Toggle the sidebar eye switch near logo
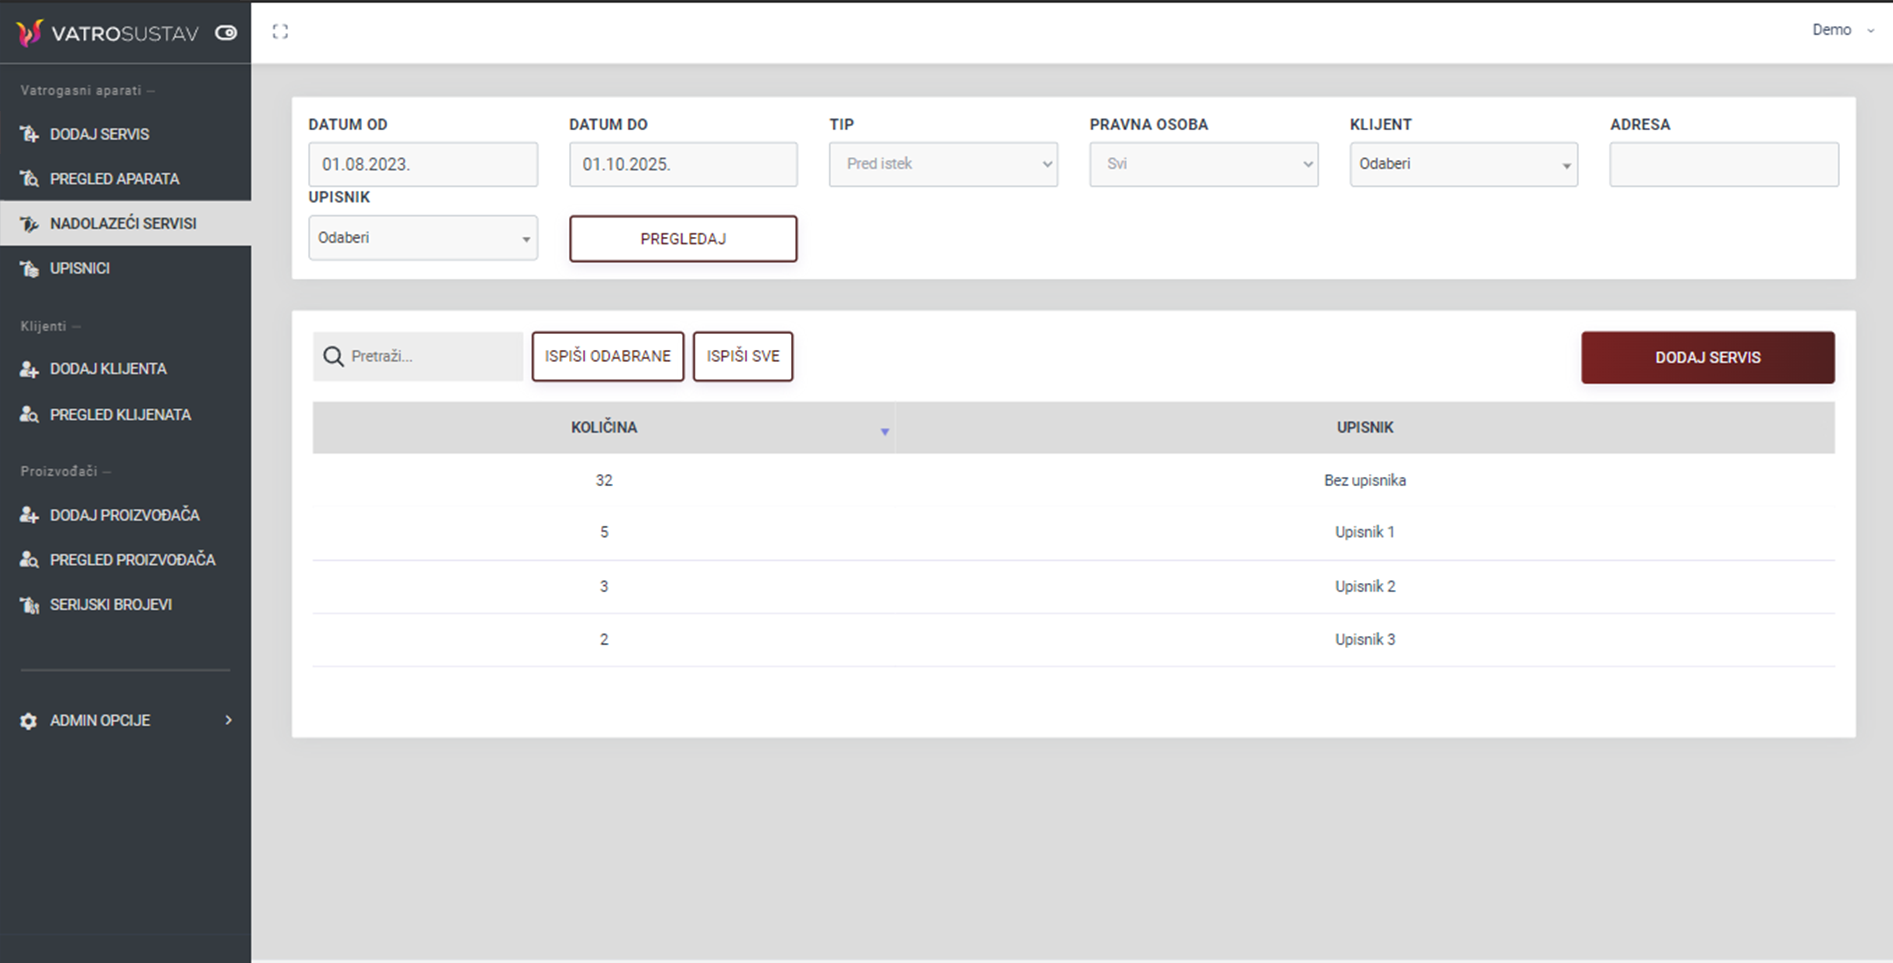Screen dimensions: 1893x963 pyautogui.click(x=226, y=33)
